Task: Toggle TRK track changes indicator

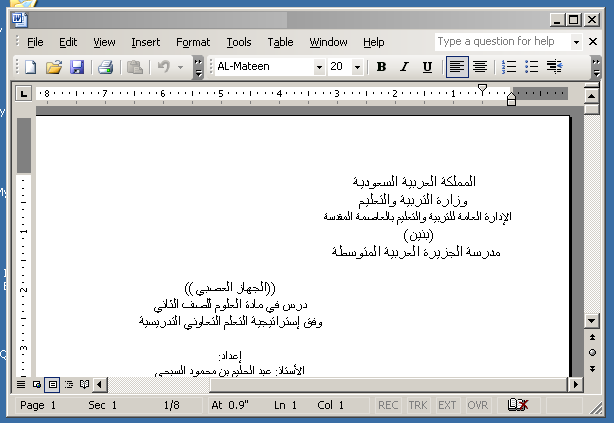Action: coord(418,405)
